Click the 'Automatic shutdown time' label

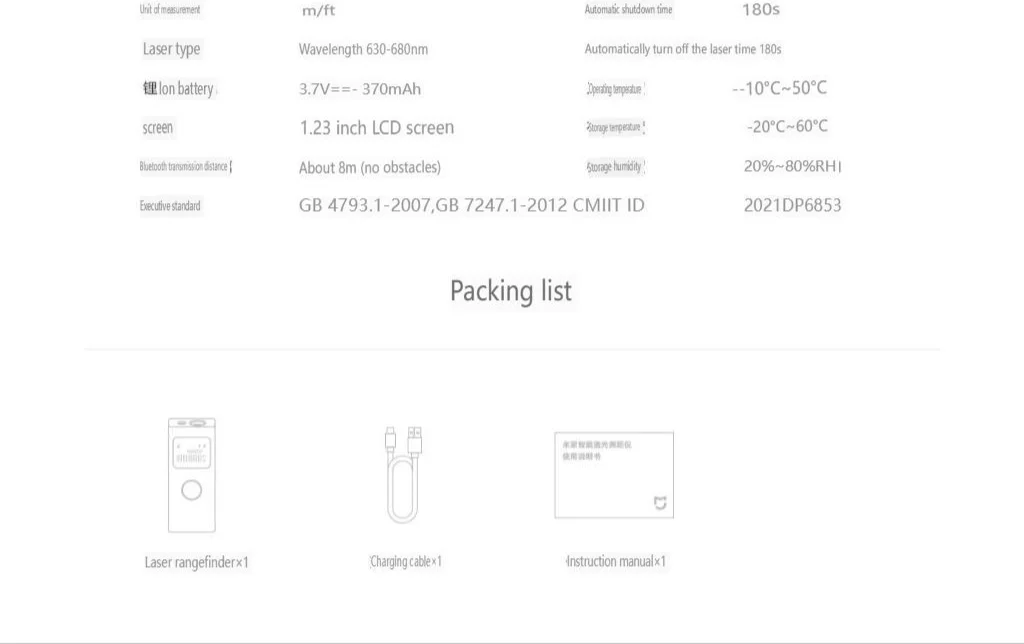pyautogui.click(x=629, y=10)
